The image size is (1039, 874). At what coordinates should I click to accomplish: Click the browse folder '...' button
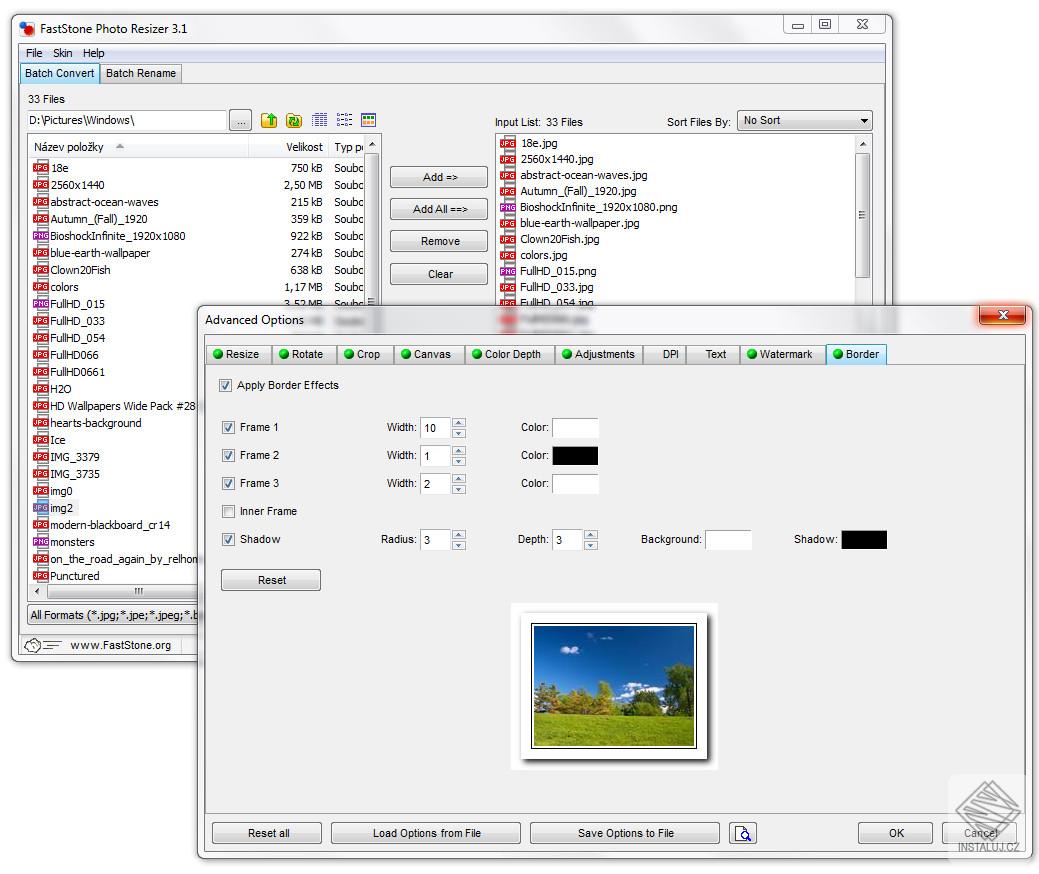click(241, 121)
